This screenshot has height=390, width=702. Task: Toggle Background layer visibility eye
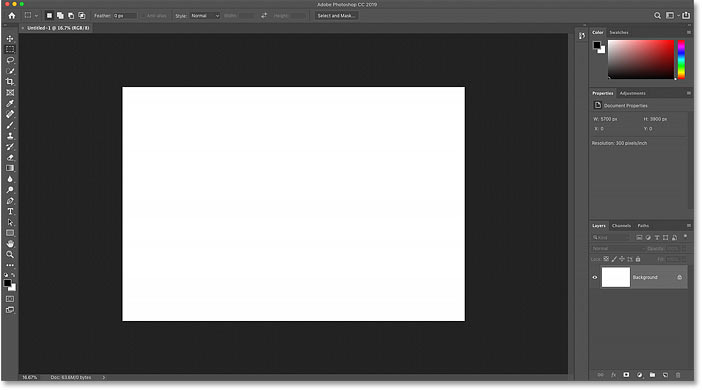595,277
